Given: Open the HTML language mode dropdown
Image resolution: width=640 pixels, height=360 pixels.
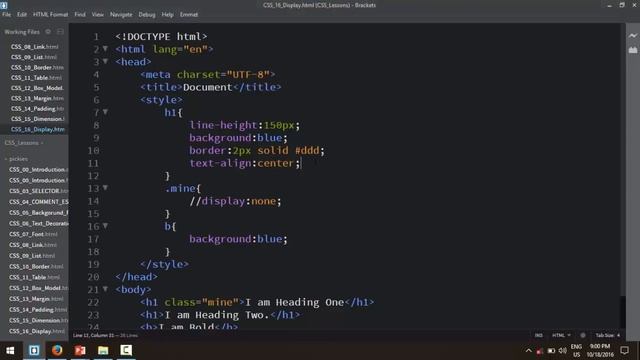Looking at the screenshot, I should tap(561, 335).
